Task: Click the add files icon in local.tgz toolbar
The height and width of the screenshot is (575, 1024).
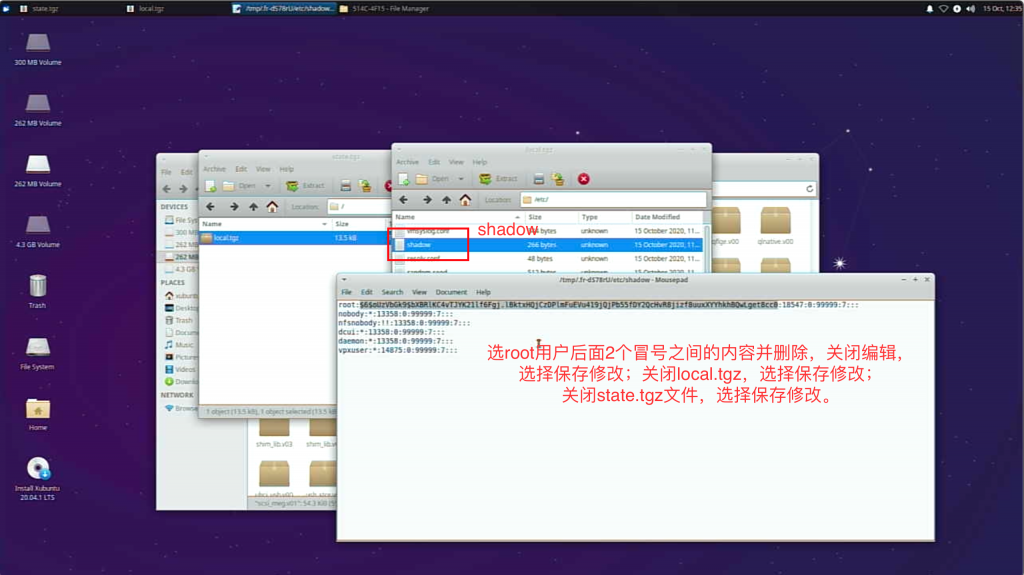Action: (558, 179)
